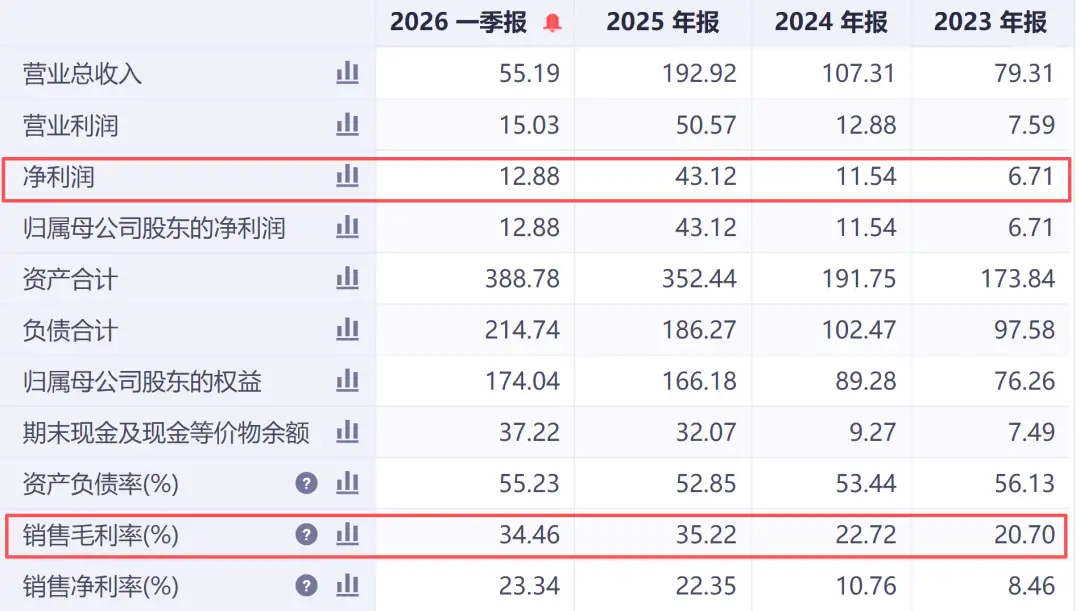The height and width of the screenshot is (611, 1080).
Task: Open chart icon for 销售净利率(%)
Action: tap(347, 586)
